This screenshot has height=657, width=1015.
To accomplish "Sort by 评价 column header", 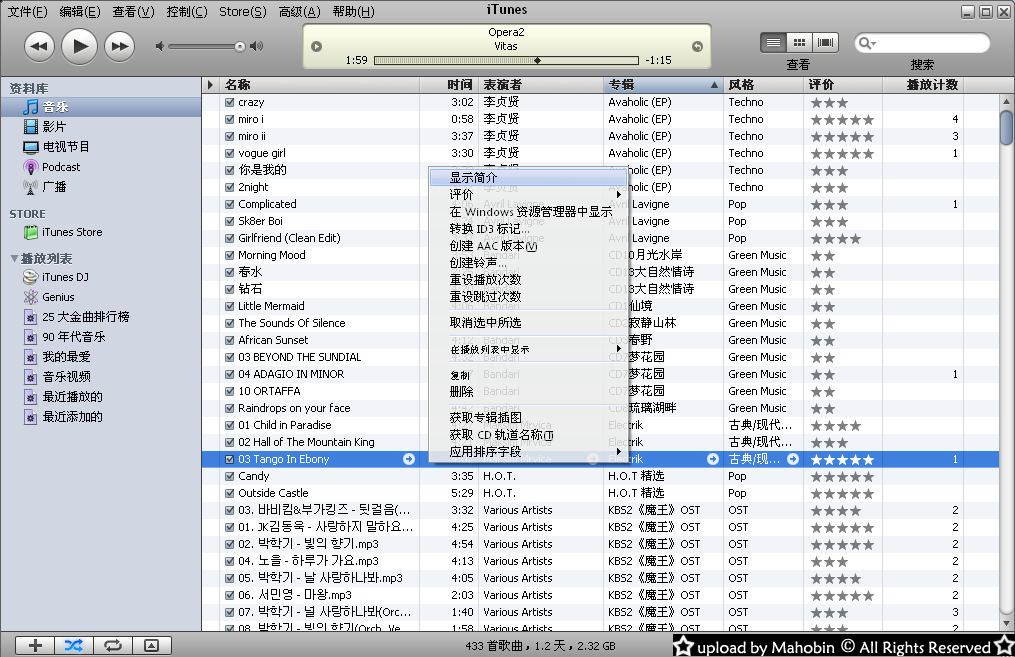I will 843,85.
